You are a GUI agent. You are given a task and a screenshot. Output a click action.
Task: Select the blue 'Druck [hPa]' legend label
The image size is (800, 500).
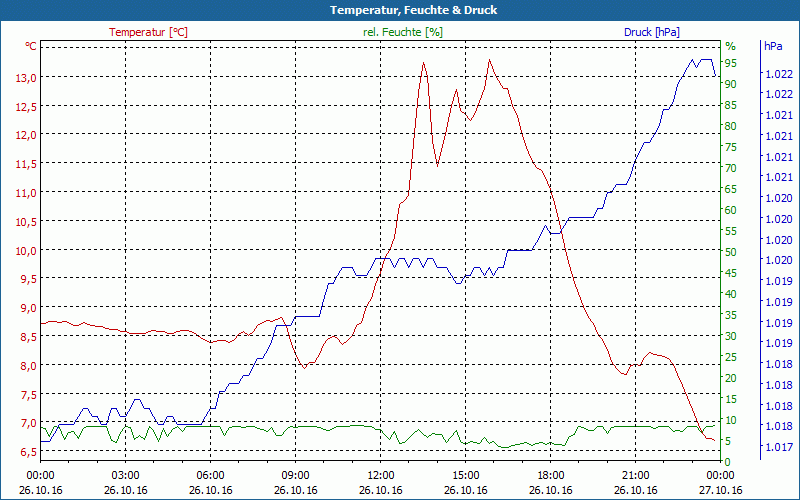click(x=652, y=32)
